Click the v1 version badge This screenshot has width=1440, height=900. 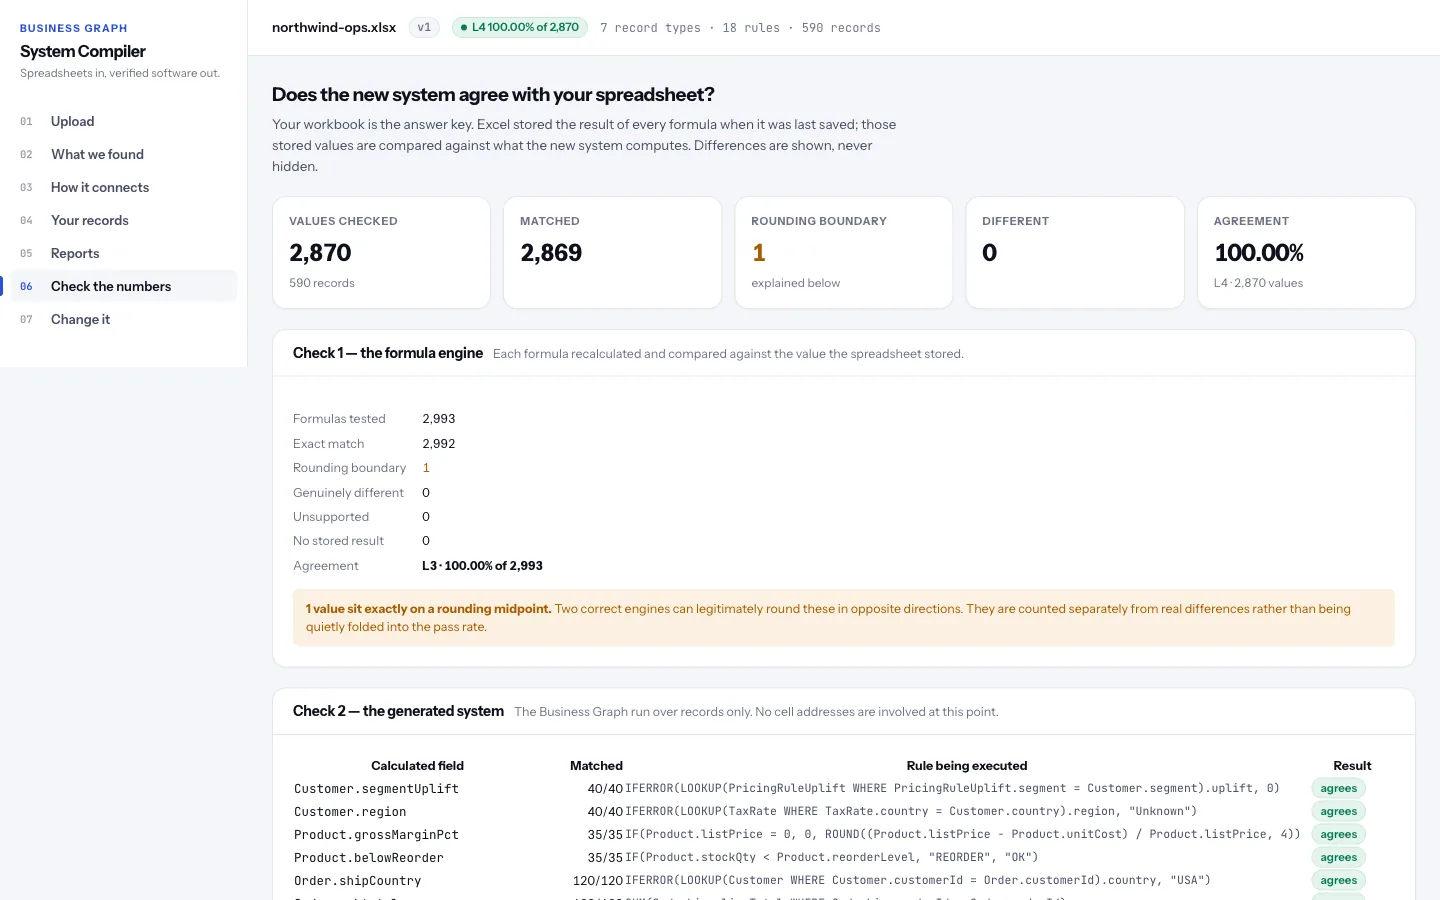tap(424, 27)
